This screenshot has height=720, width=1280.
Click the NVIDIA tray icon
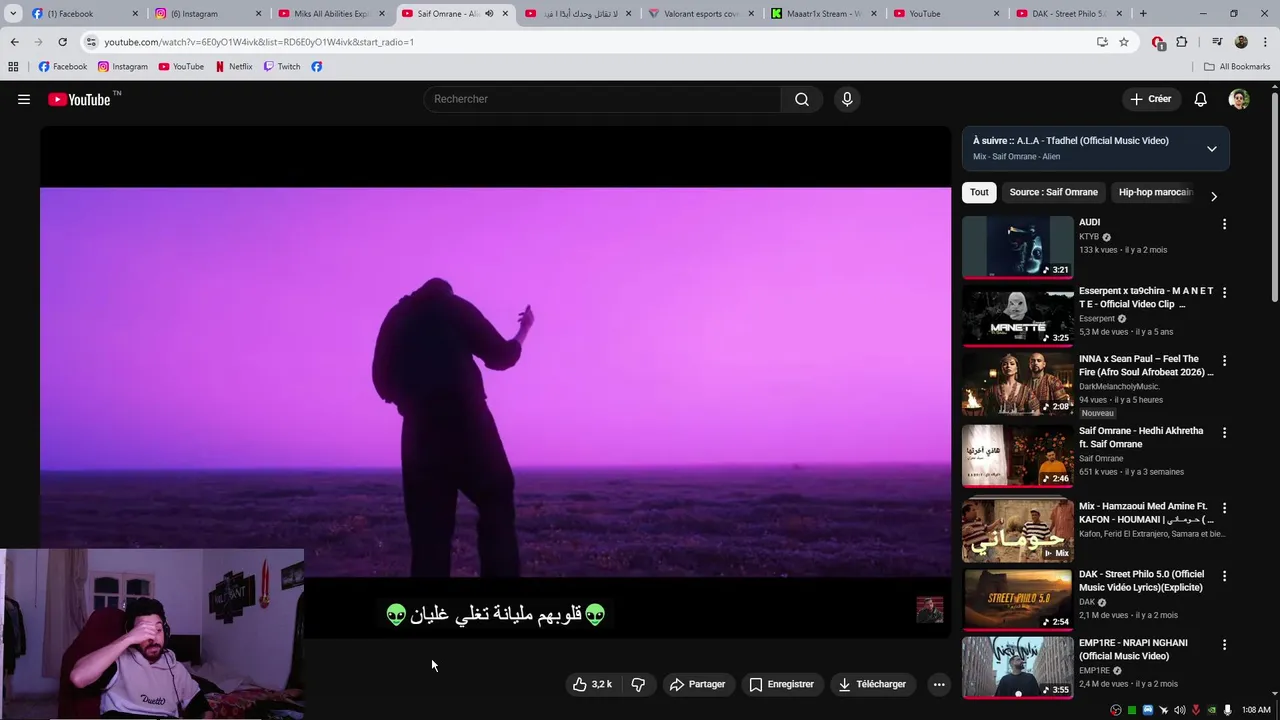1212,710
